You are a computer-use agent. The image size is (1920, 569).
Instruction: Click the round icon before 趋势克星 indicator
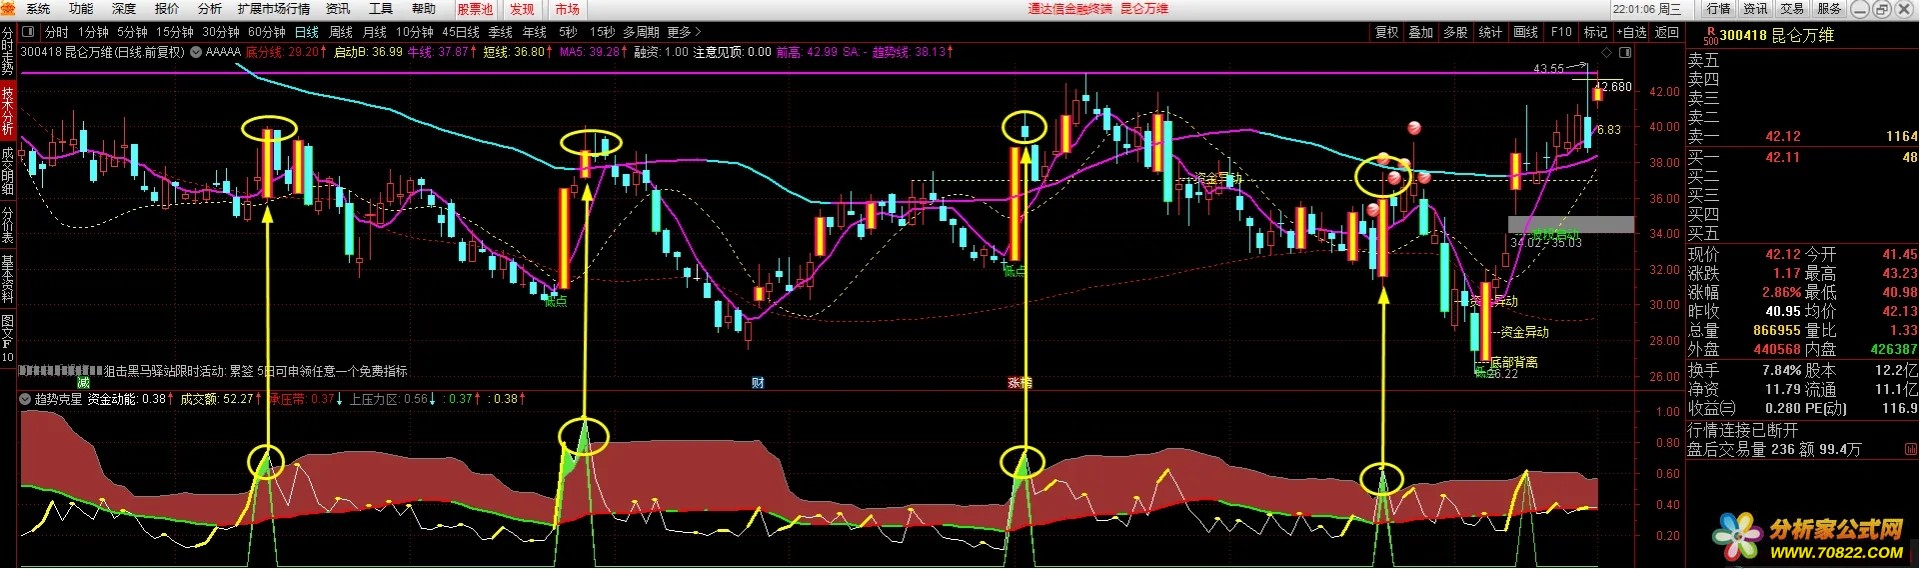(x=25, y=399)
